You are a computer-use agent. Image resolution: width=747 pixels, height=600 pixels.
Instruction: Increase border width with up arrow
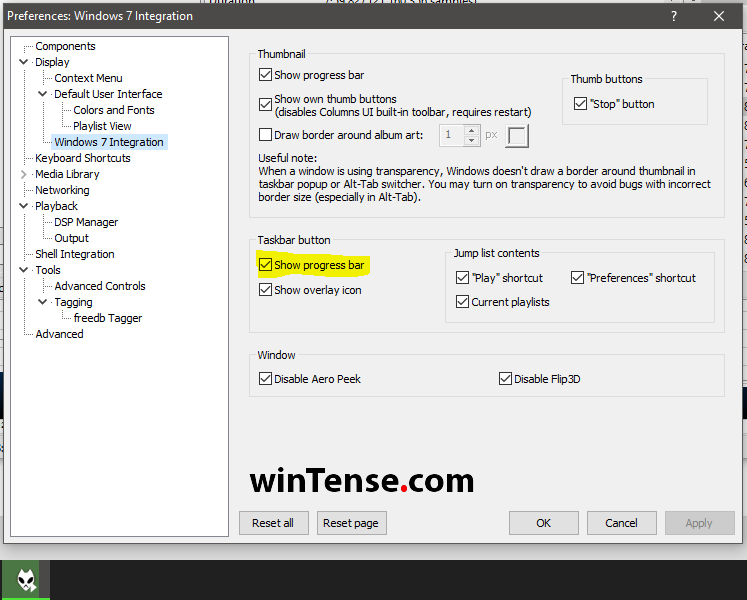point(471,130)
